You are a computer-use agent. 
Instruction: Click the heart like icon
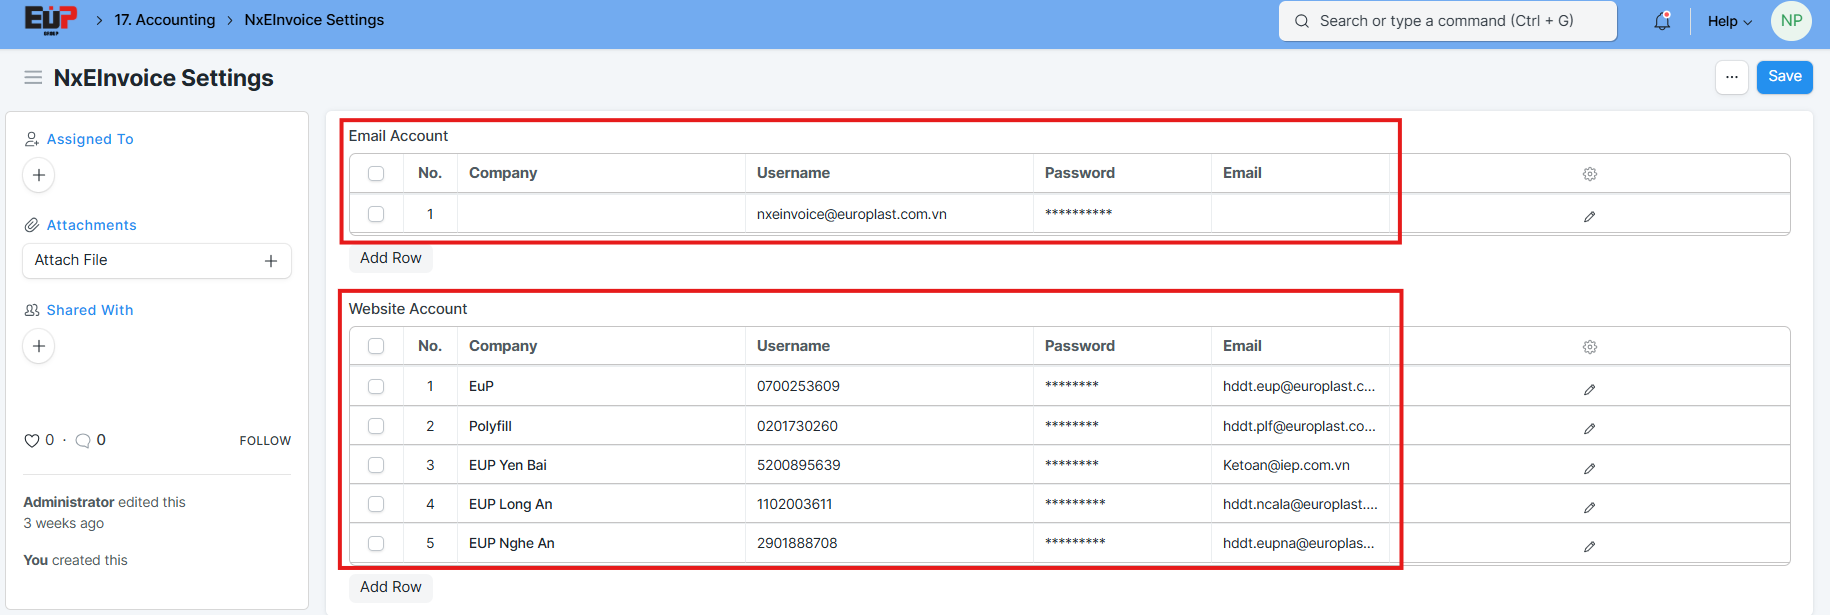point(32,440)
